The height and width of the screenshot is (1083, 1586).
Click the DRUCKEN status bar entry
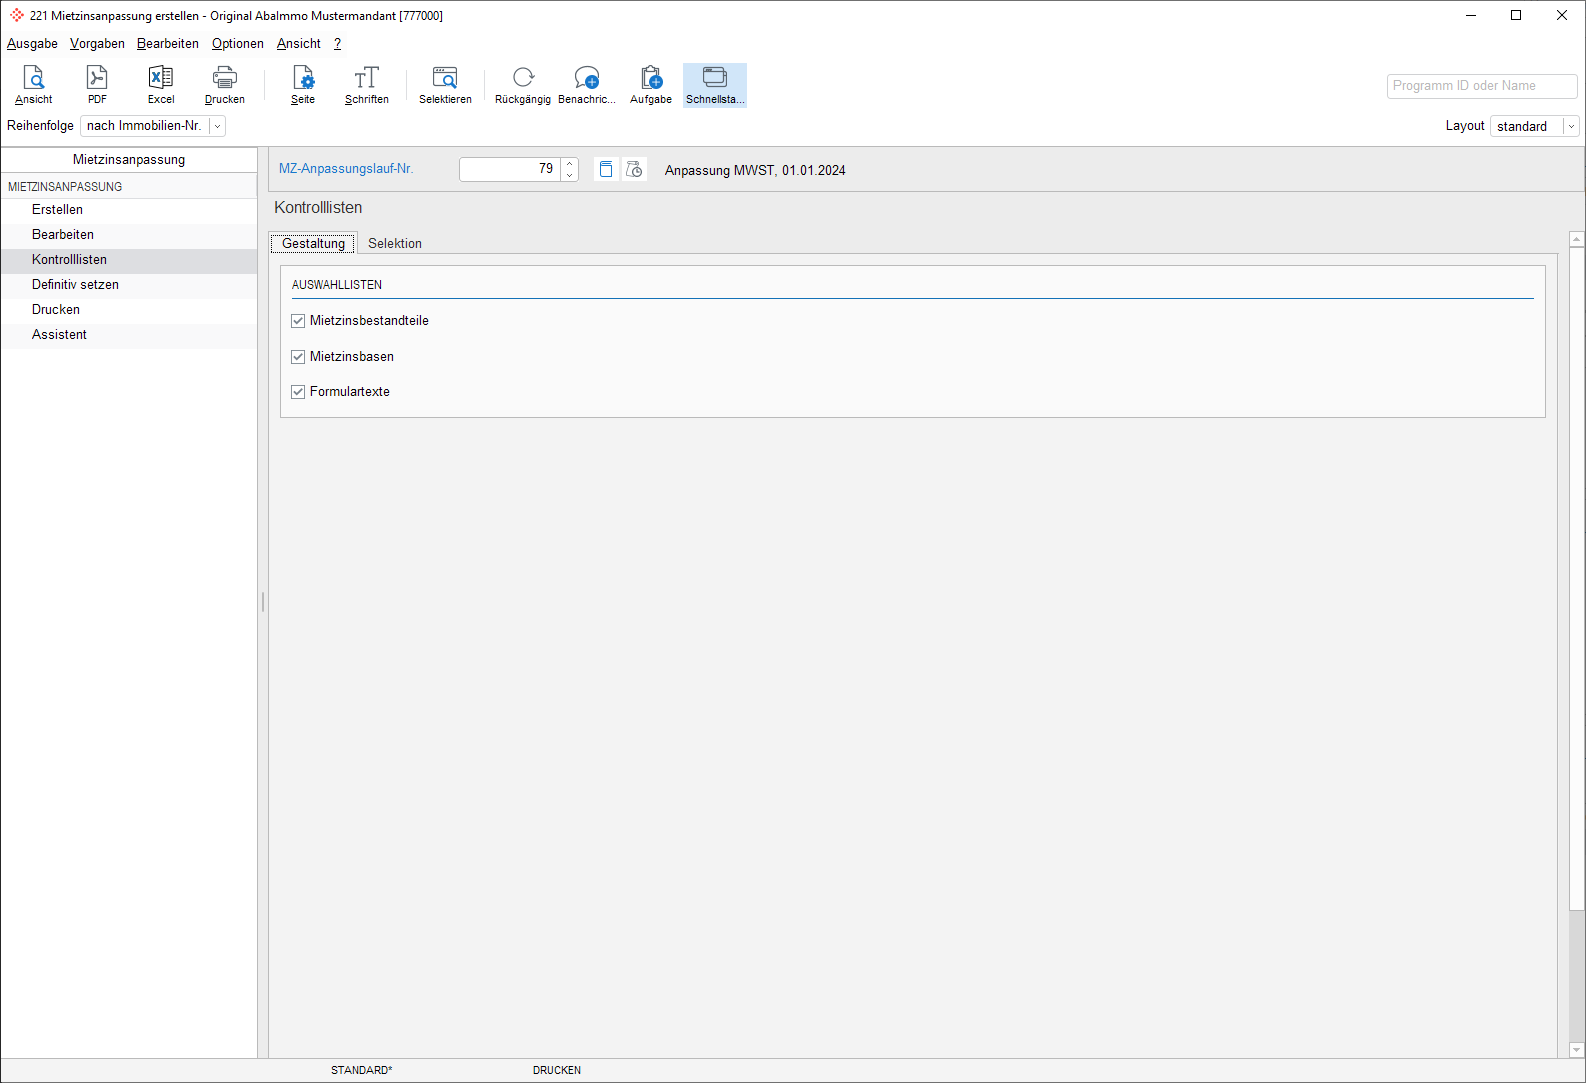557,1070
